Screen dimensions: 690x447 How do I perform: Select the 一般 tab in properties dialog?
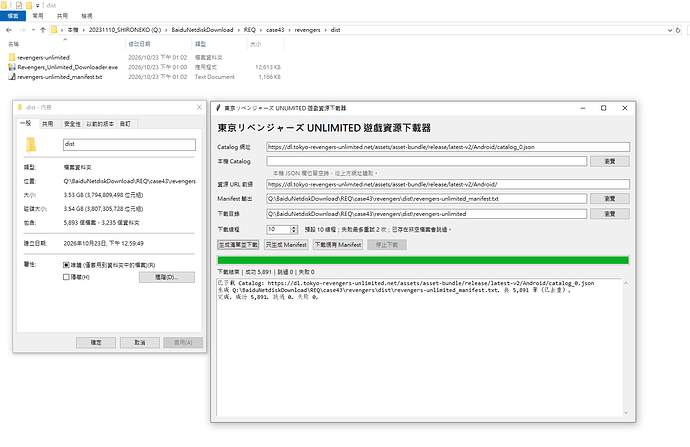pyautogui.click(x=26, y=123)
